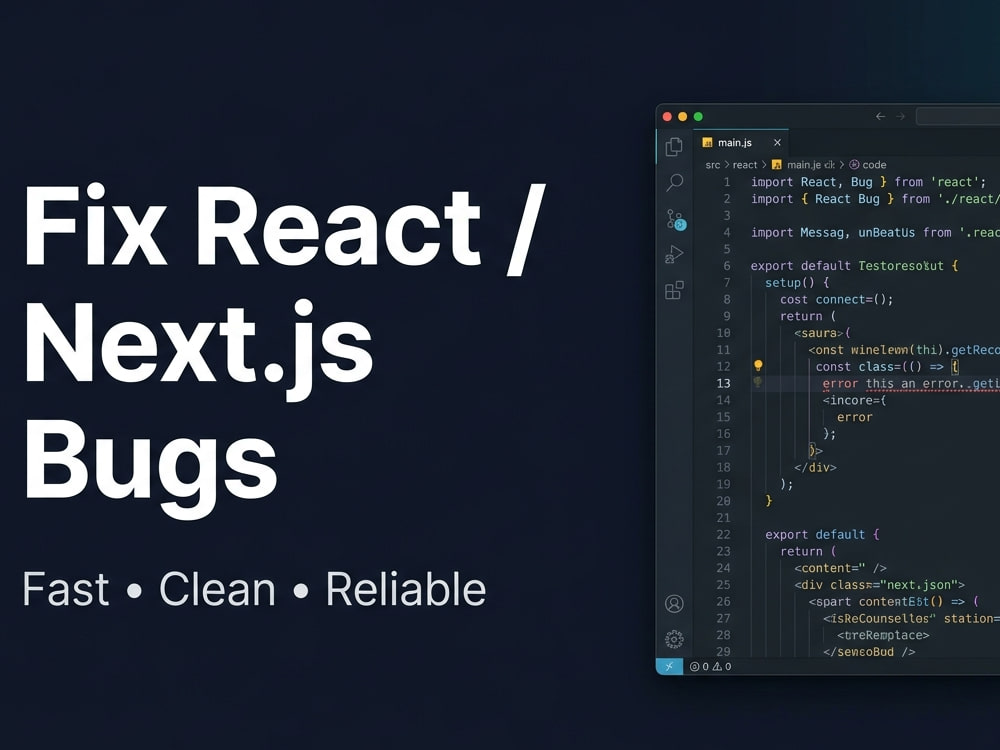Click the 'cost connect=();' code line

pos(837,299)
